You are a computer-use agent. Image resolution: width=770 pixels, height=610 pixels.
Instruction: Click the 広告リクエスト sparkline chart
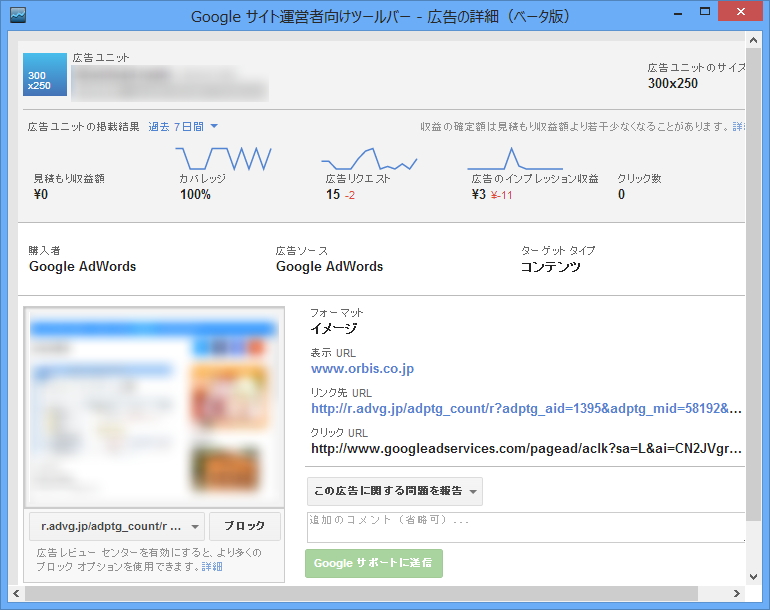click(369, 159)
